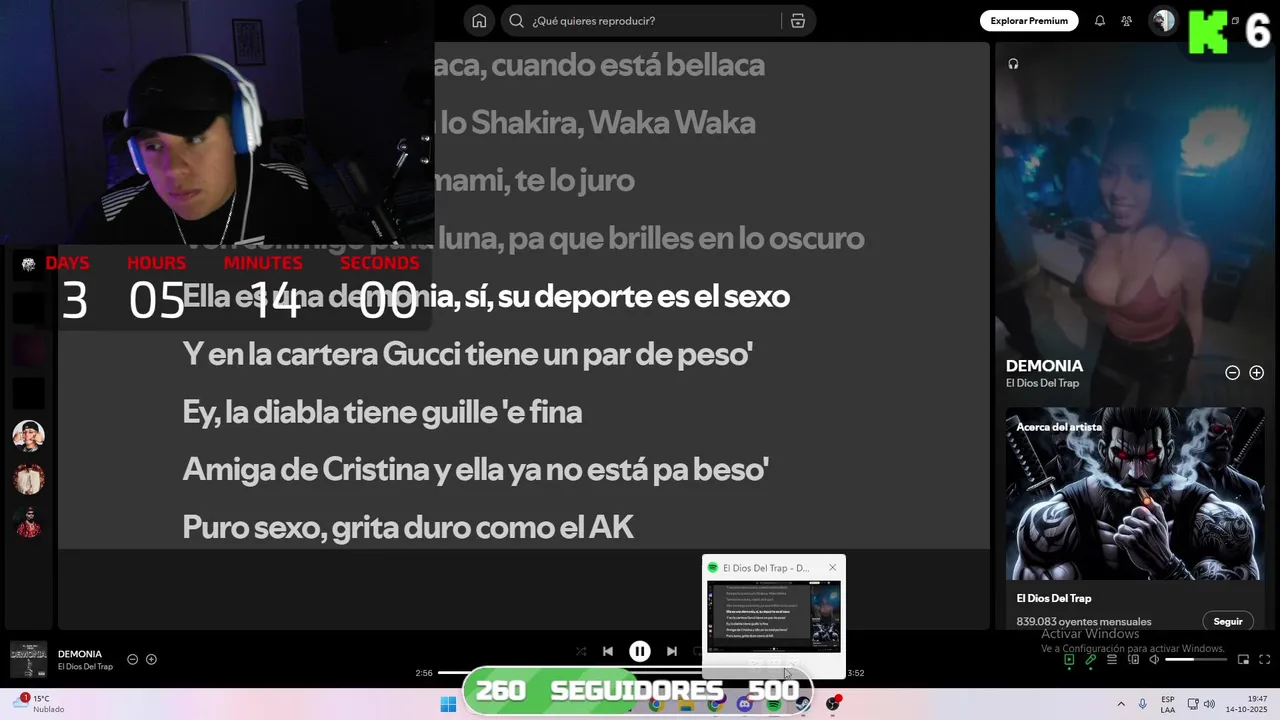Click Seguir button for artist

coord(1227,621)
